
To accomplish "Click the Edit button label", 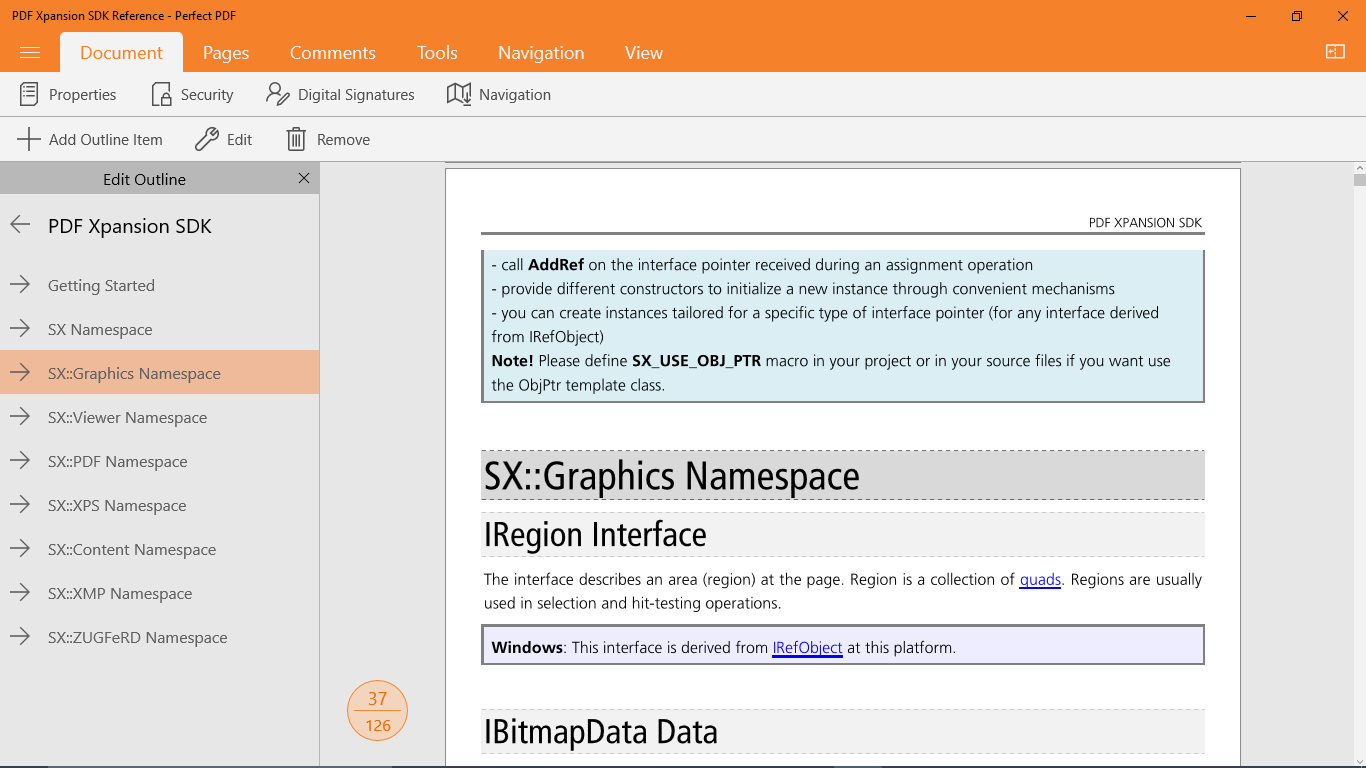I will [x=240, y=140].
